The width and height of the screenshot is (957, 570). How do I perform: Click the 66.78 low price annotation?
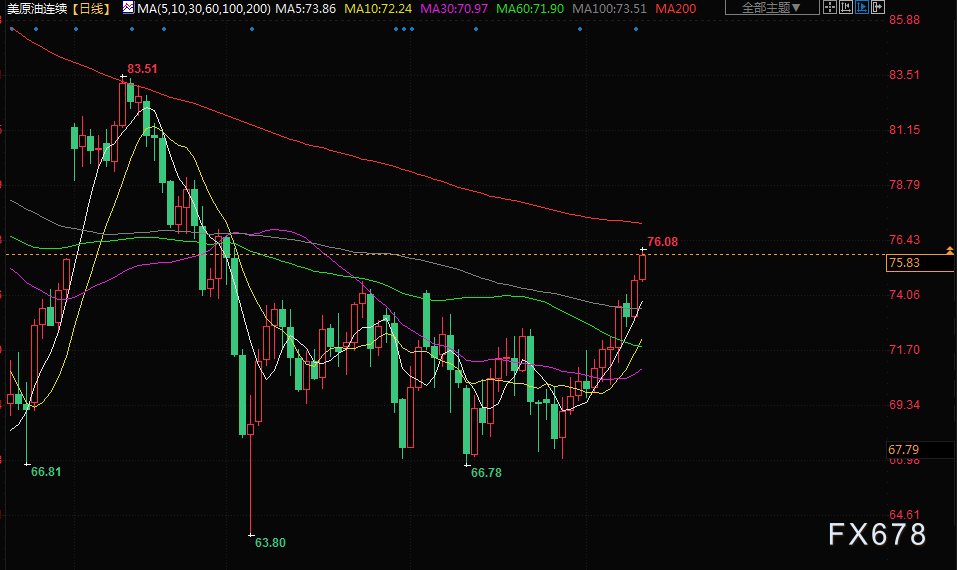[x=486, y=473]
